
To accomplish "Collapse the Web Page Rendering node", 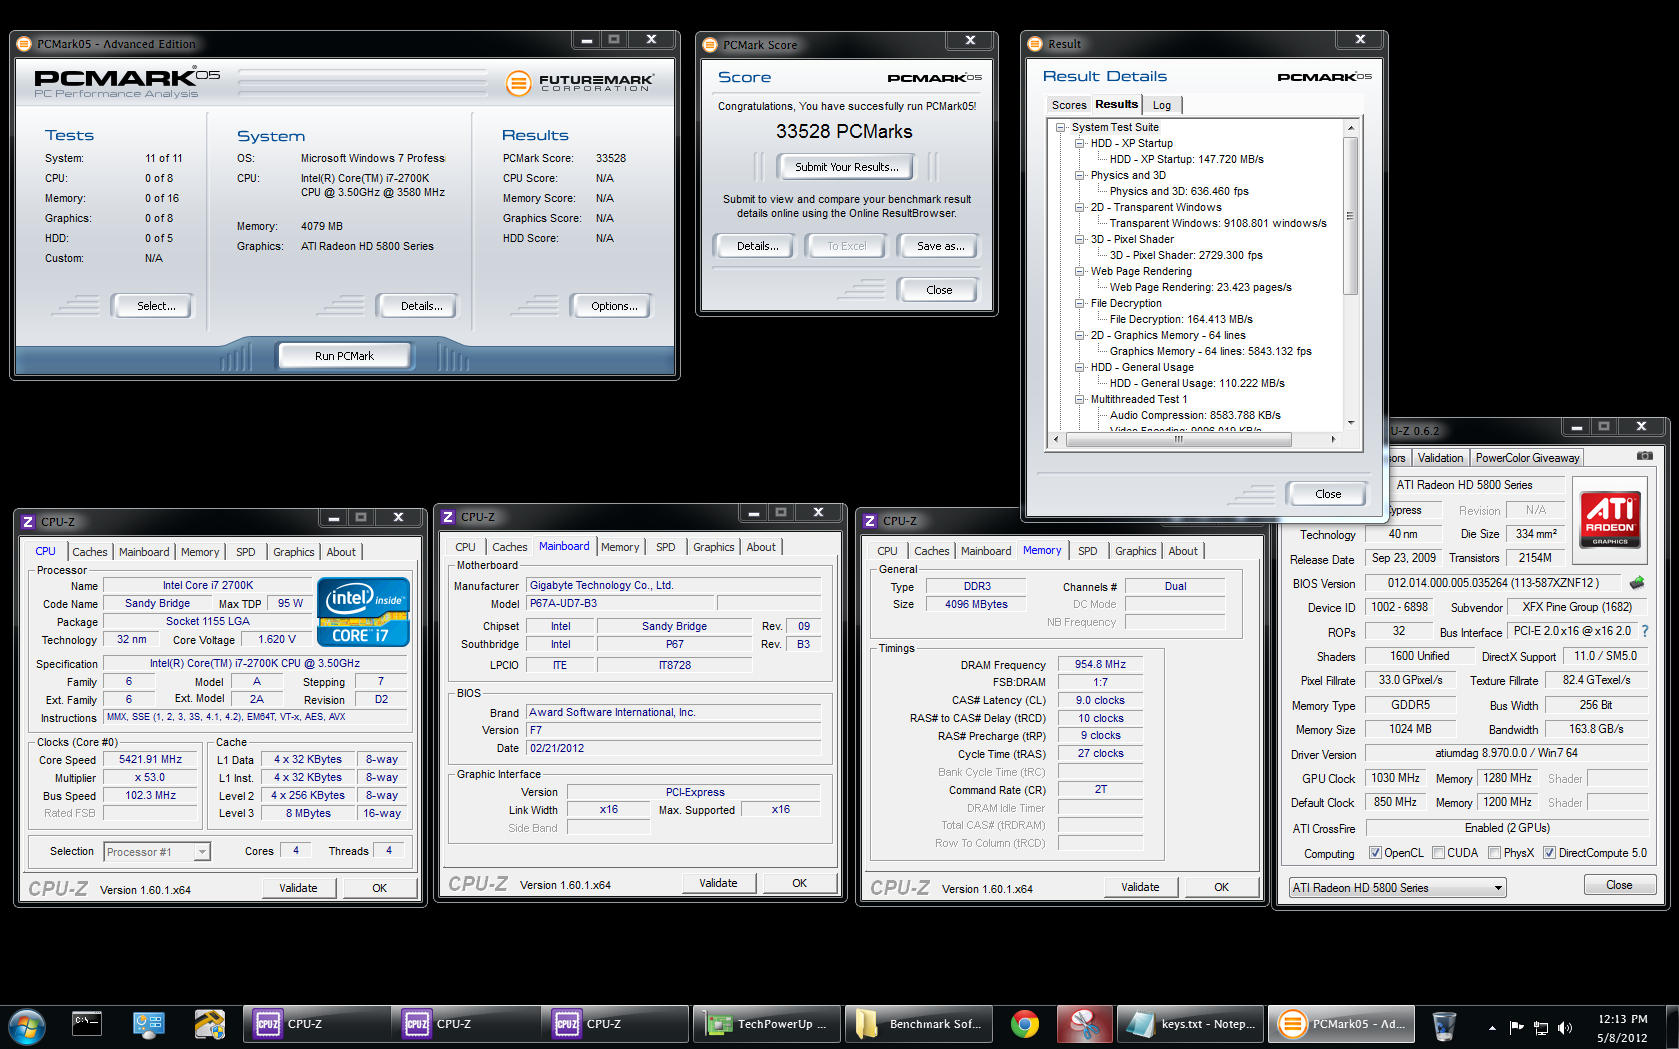I will tap(1080, 271).
